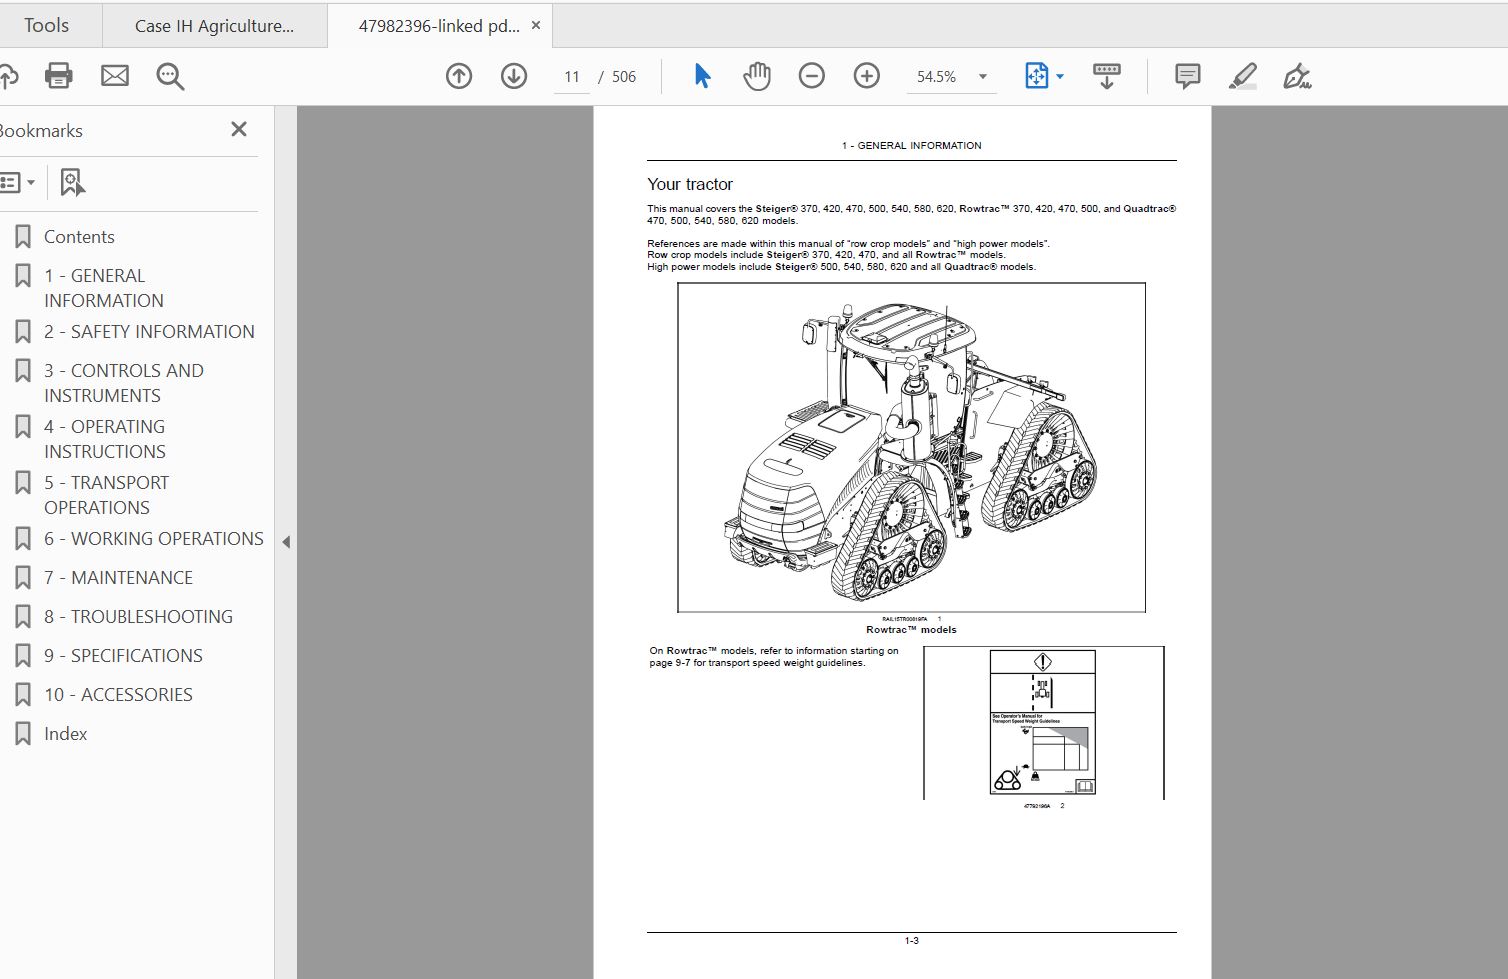
Task: Zoom out with the minus button
Action: (x=812, y=76)
